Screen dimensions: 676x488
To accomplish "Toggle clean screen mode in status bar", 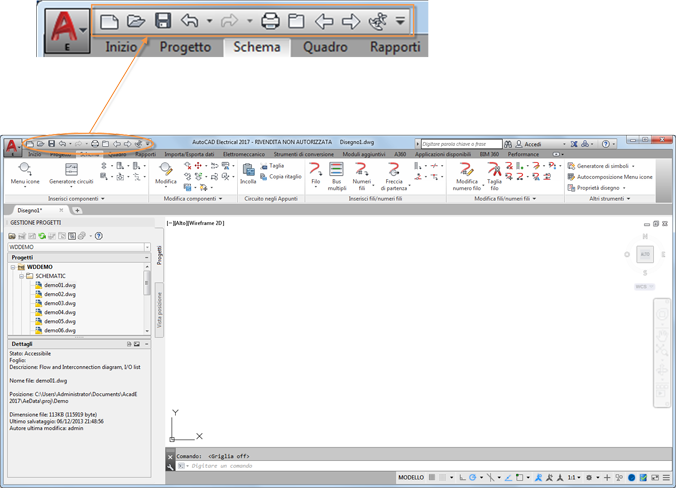I will (655, 477).
